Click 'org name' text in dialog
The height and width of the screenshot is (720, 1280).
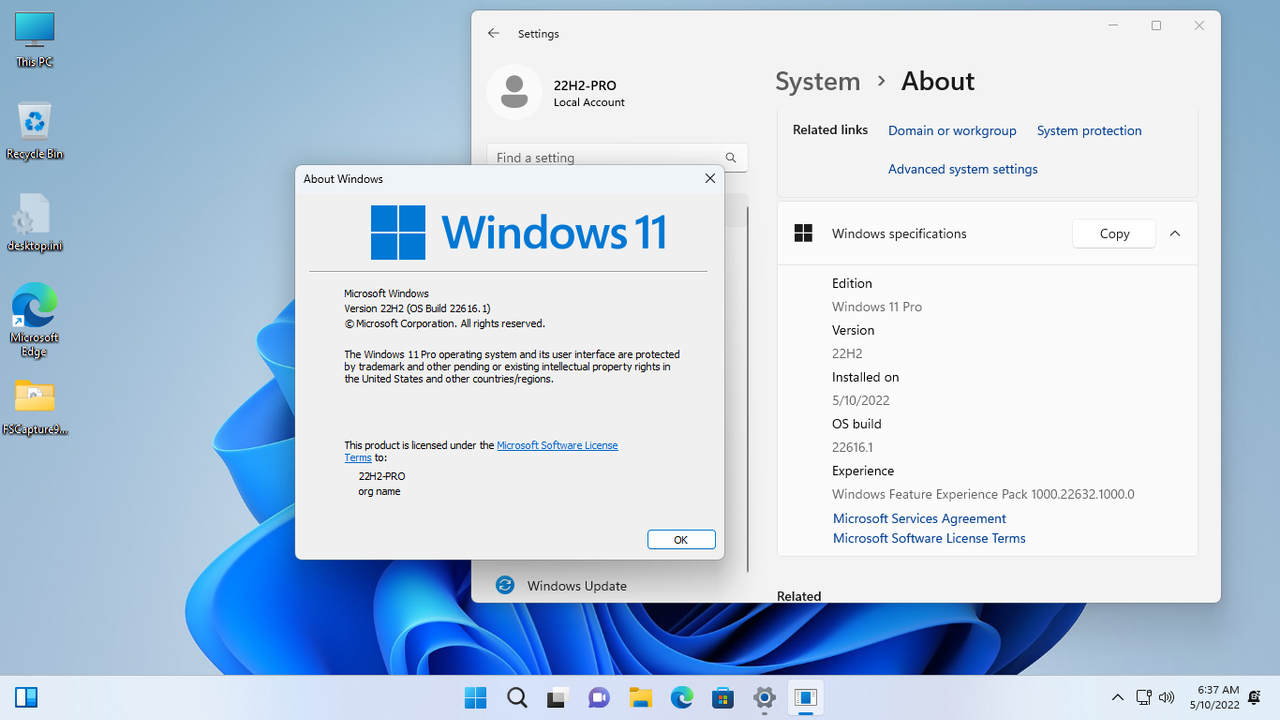[x=379, y=491]
